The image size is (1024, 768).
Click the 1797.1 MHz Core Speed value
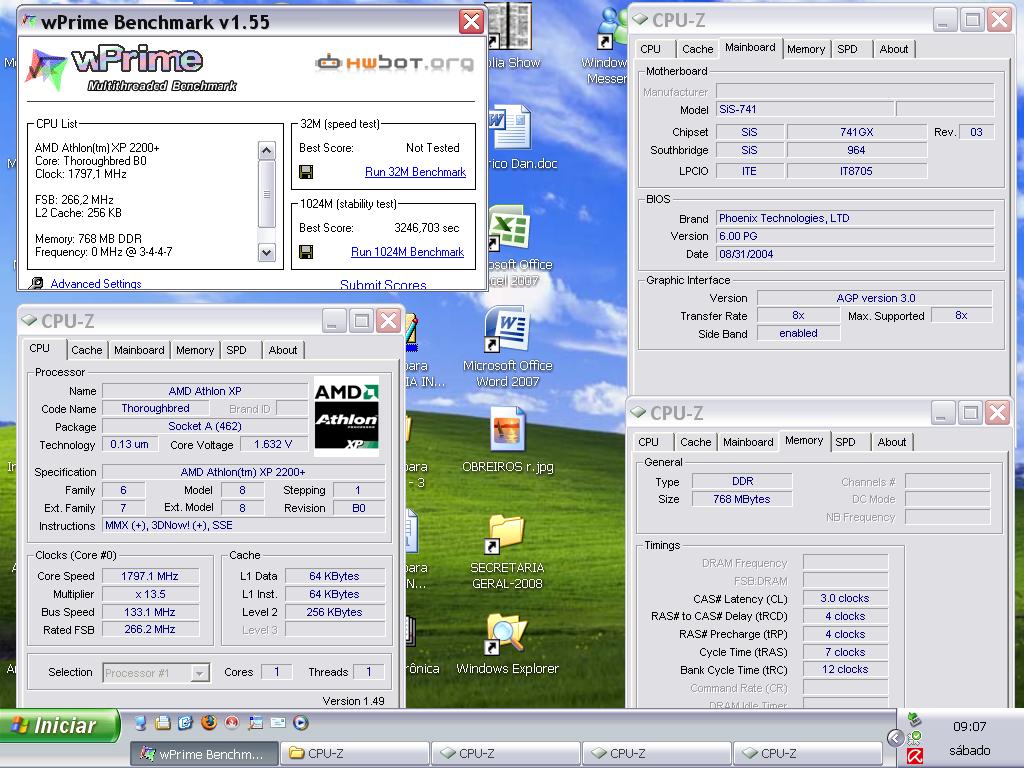coord(150,576)
